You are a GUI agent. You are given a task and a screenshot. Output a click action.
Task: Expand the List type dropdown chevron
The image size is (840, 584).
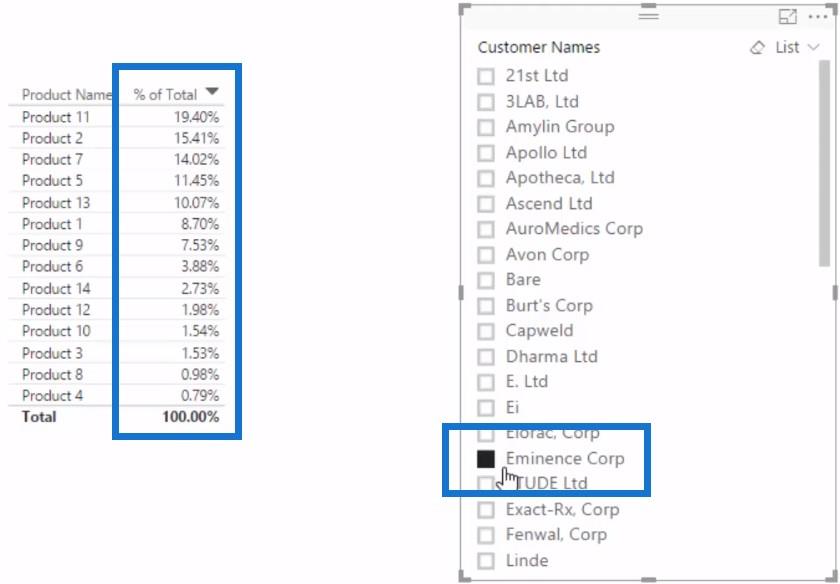tap(813, 47)
